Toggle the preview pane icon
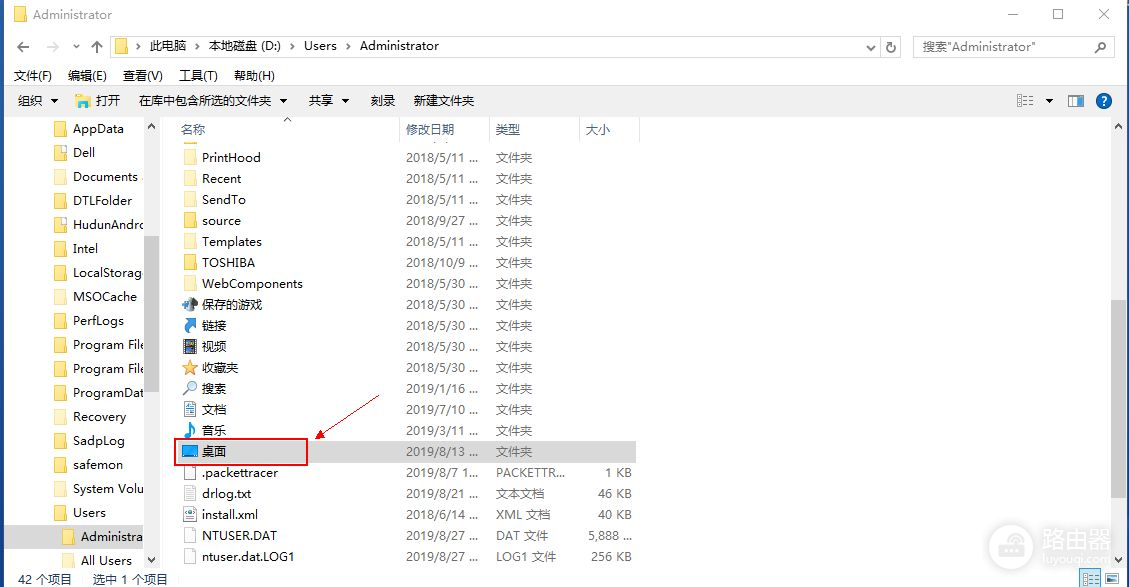The image size is (1129, 587). click(1076, 101)
